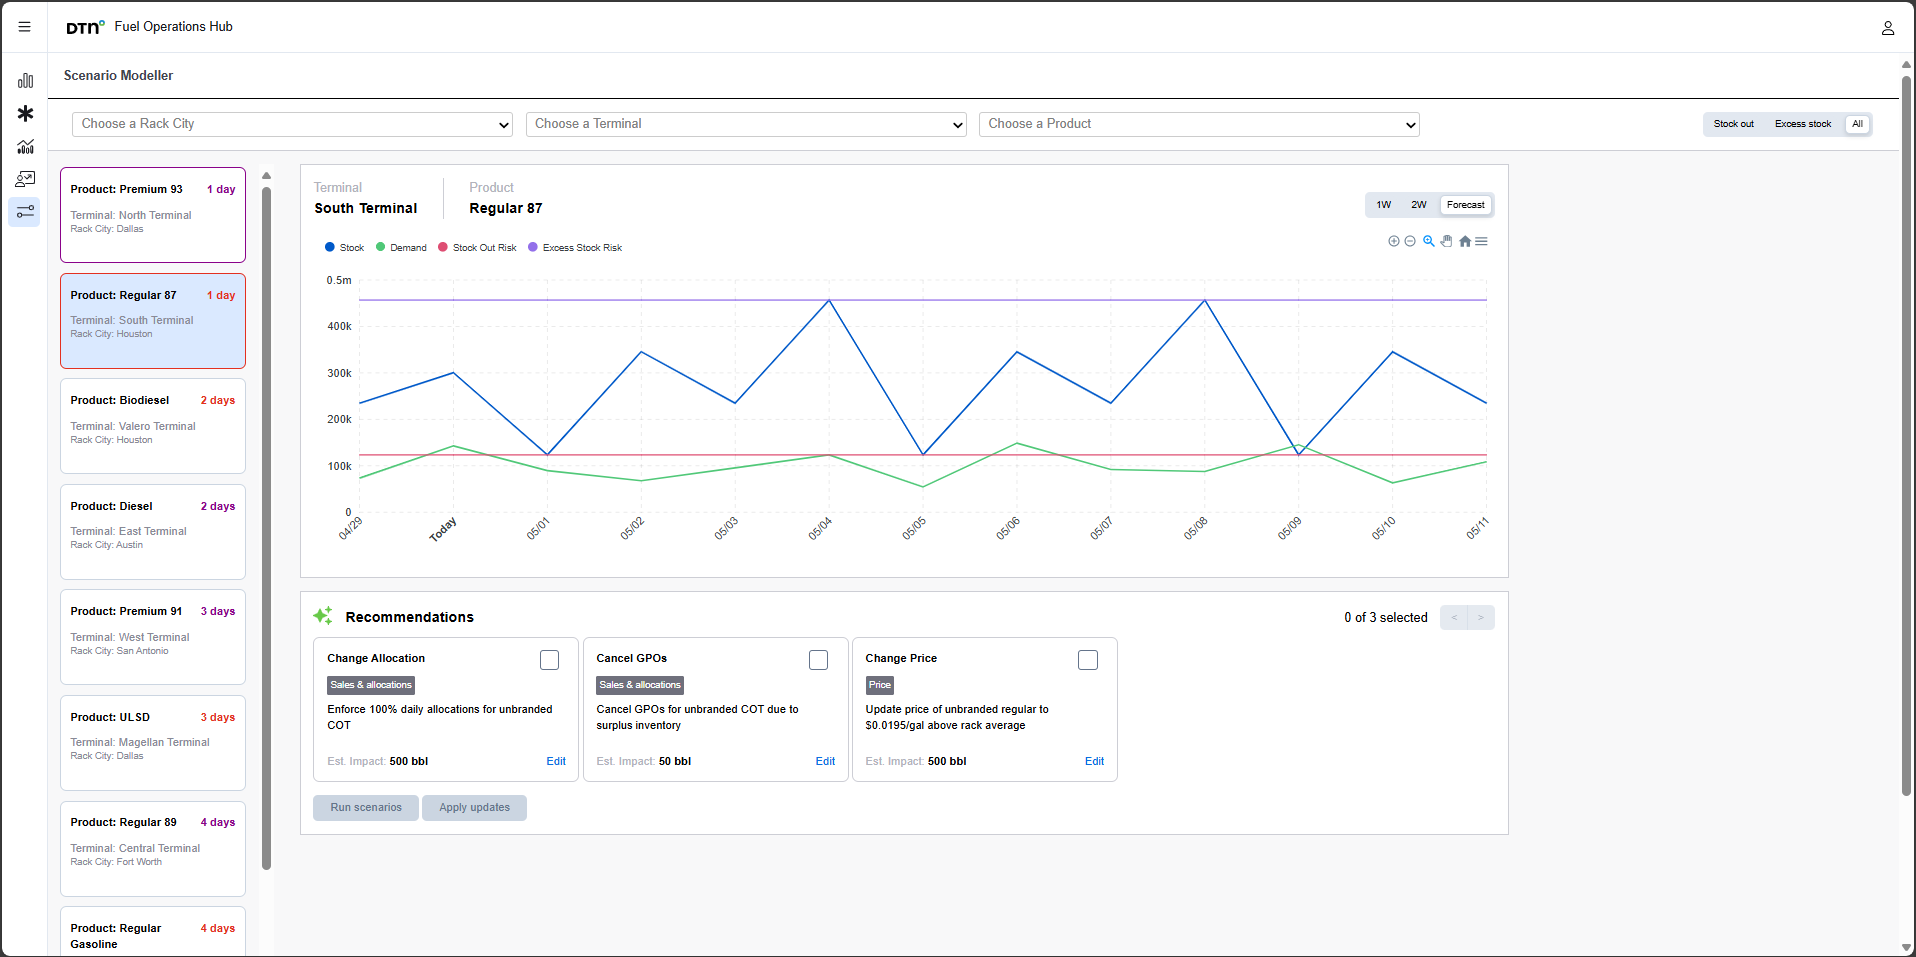Click the Run scenarios button

click(366, 808)
